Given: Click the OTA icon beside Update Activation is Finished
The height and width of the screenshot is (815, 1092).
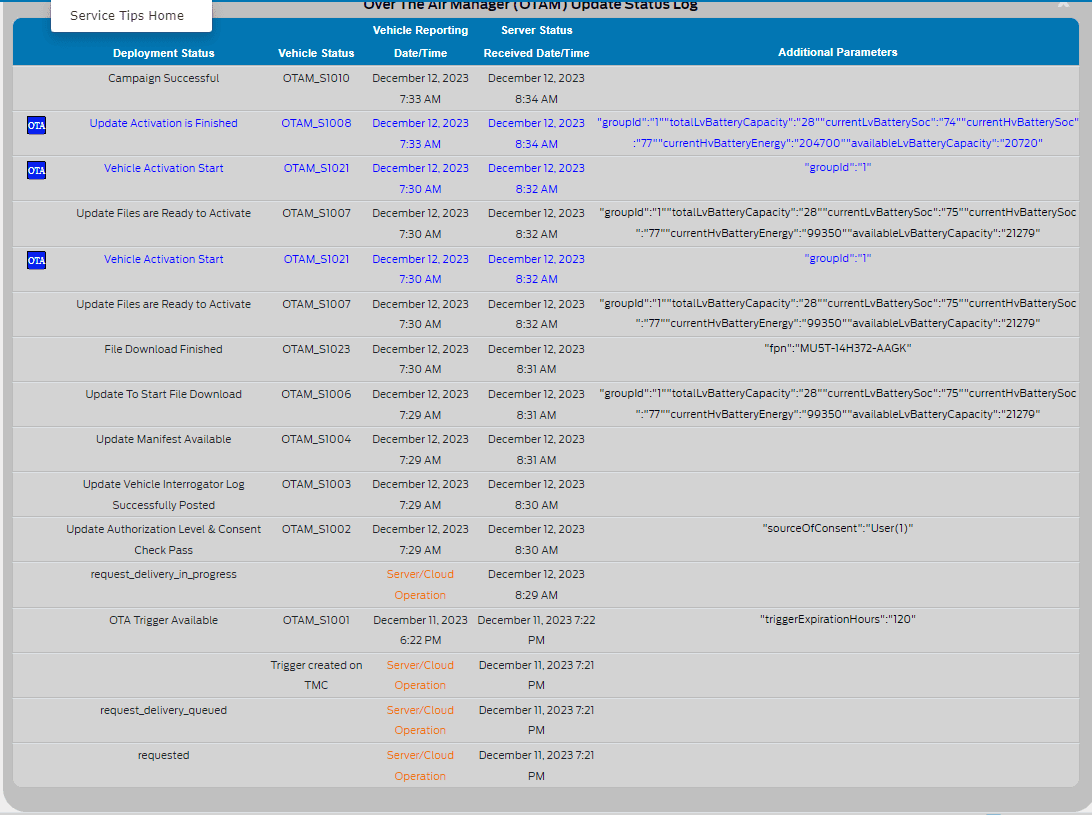Looking at the screenshot, I should pos(36,125).
